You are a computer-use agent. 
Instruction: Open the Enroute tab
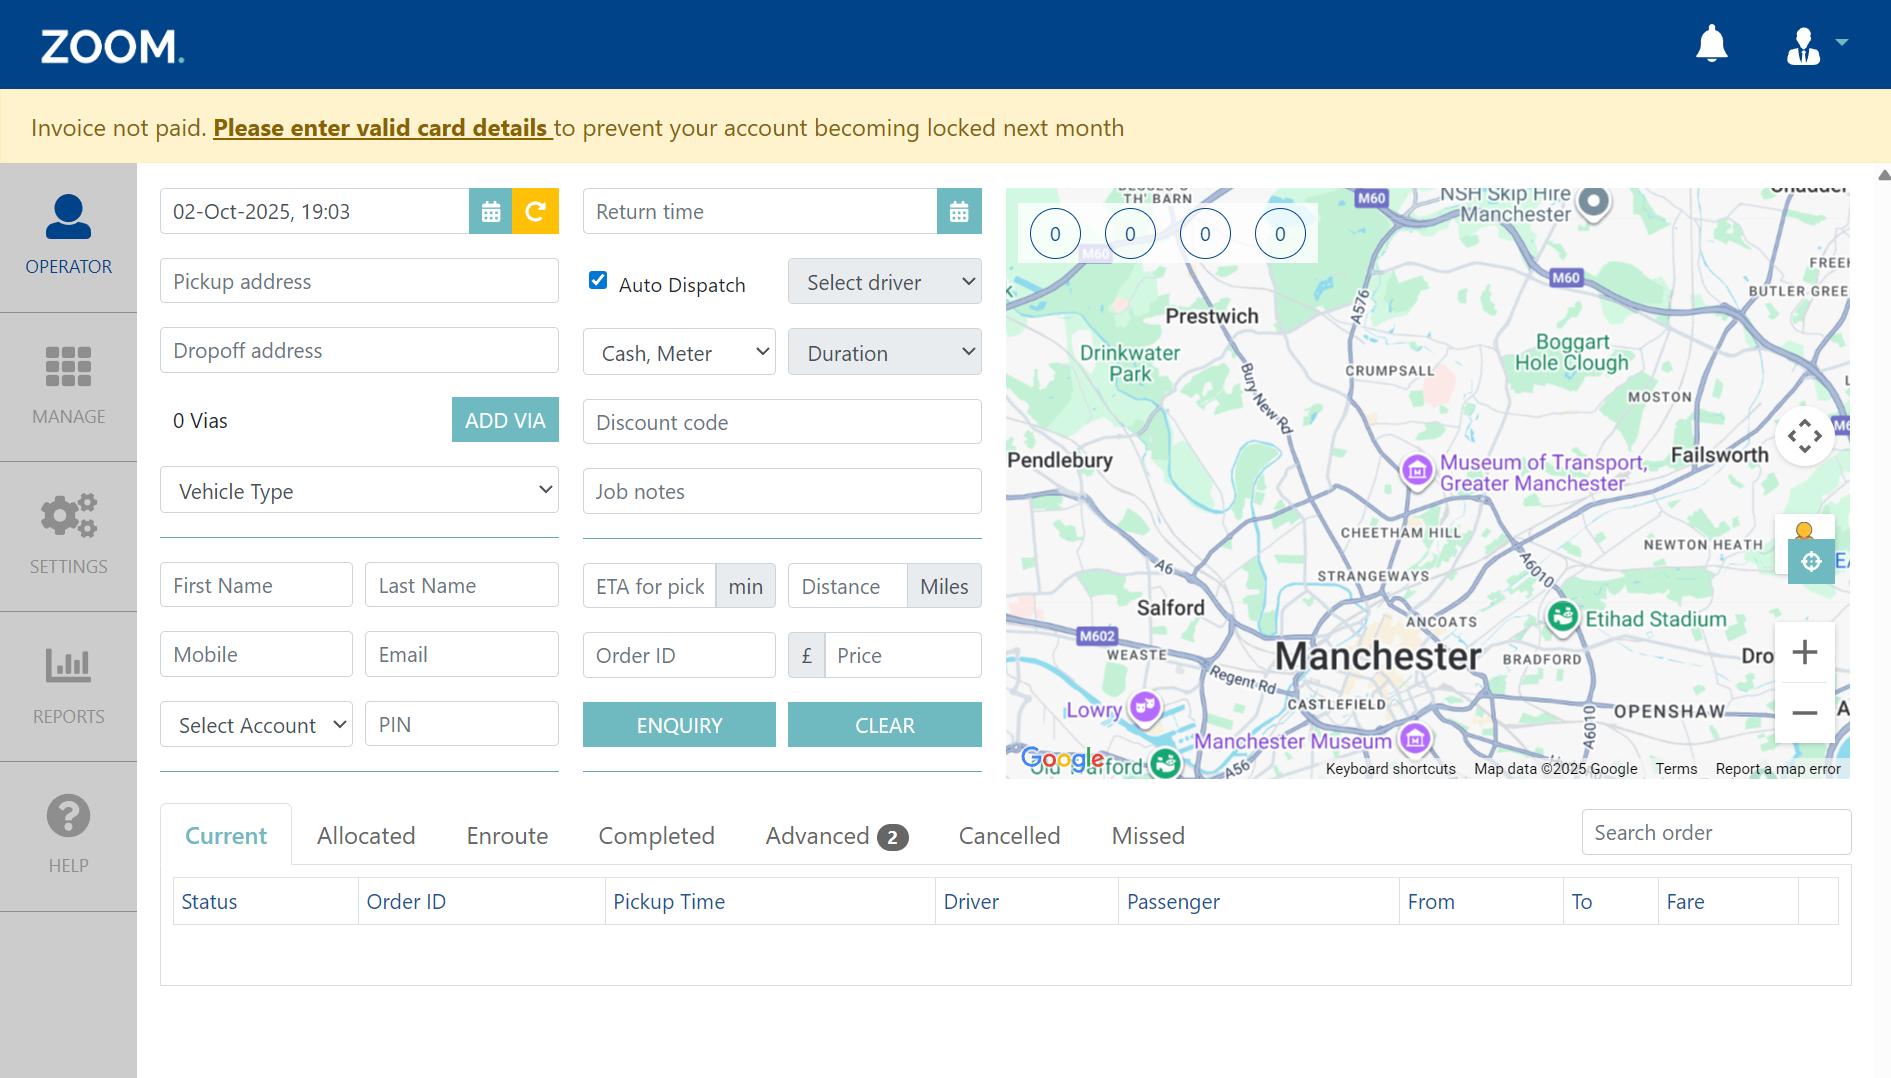point(507,836)
